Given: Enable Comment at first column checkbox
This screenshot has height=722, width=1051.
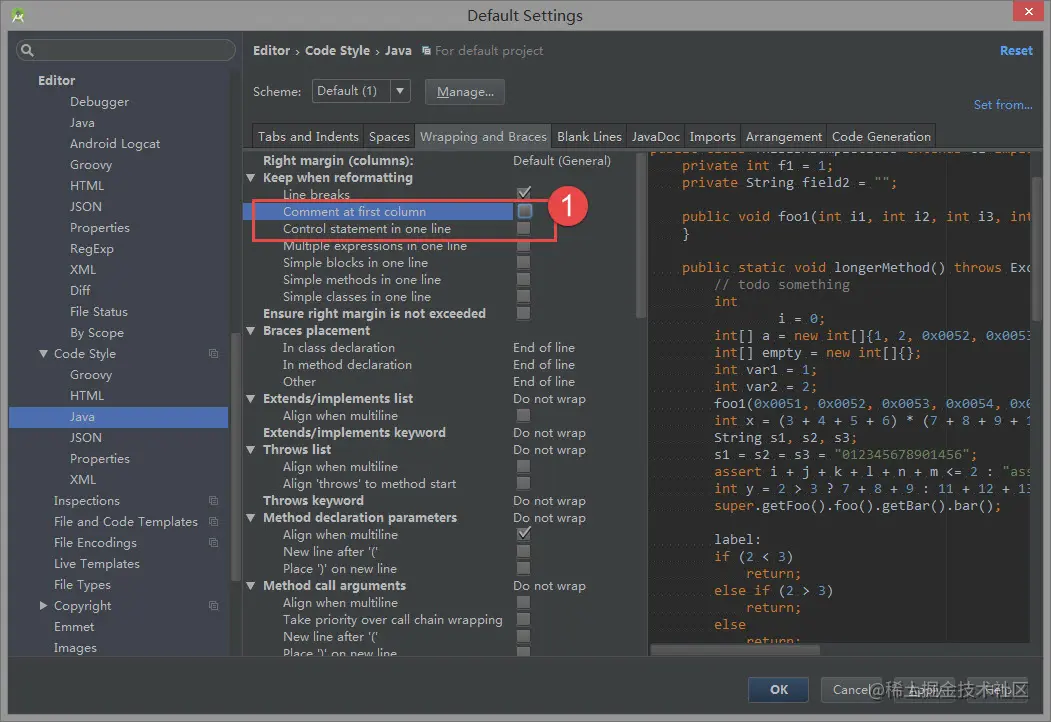Looking at the screenshot, I should (x=524, y=211).
